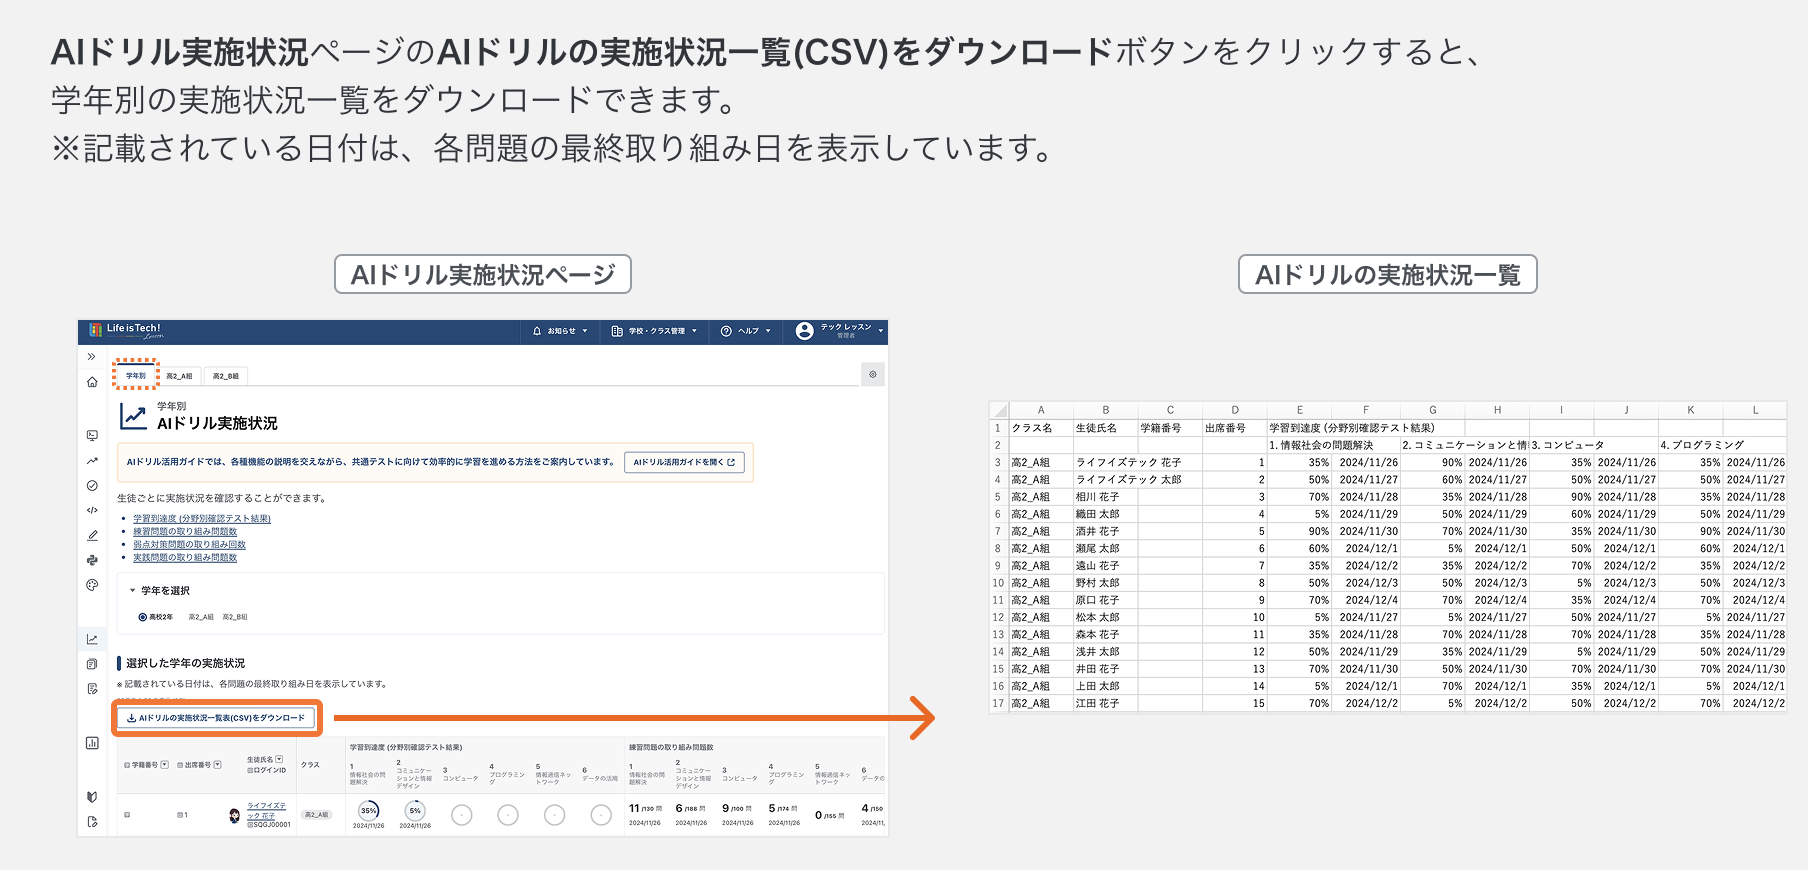Open 練習問題の取り組み問題数 link
The image size is (1808, 870).
[x=185, y=531]
